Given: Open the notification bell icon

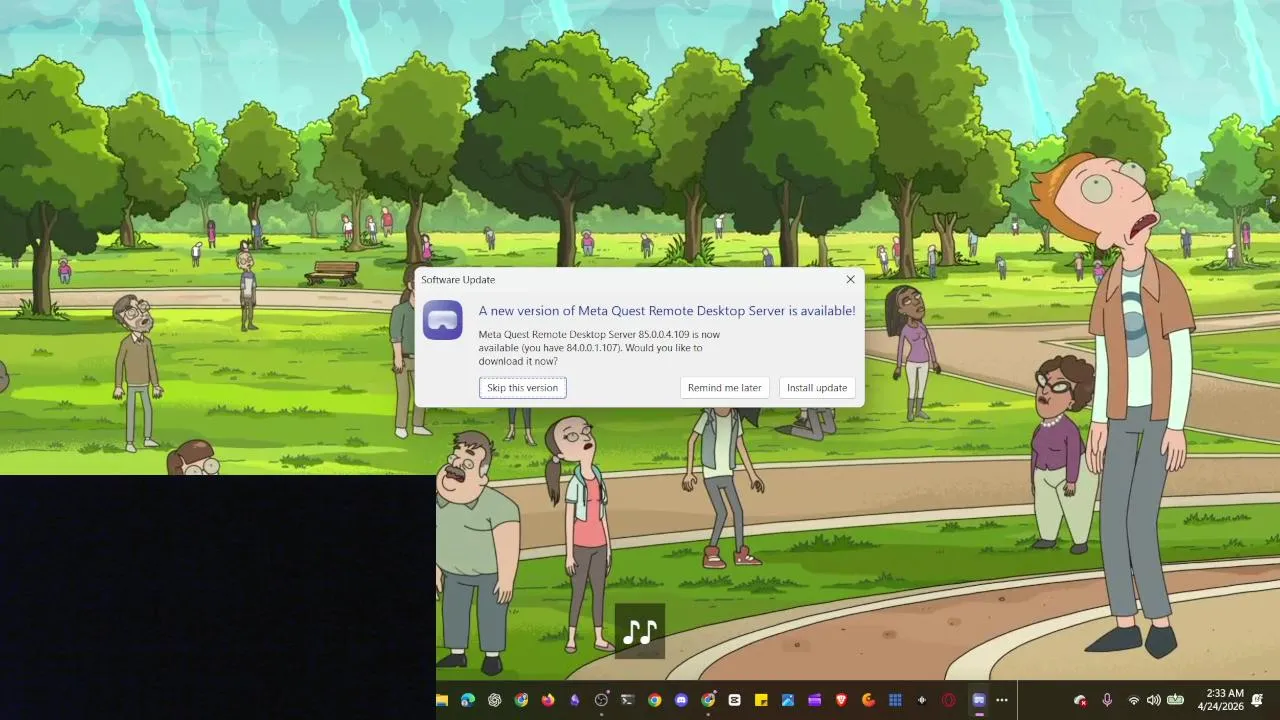Looking at the screenshot, I should pyautogui.click(x=1257, y=700).
